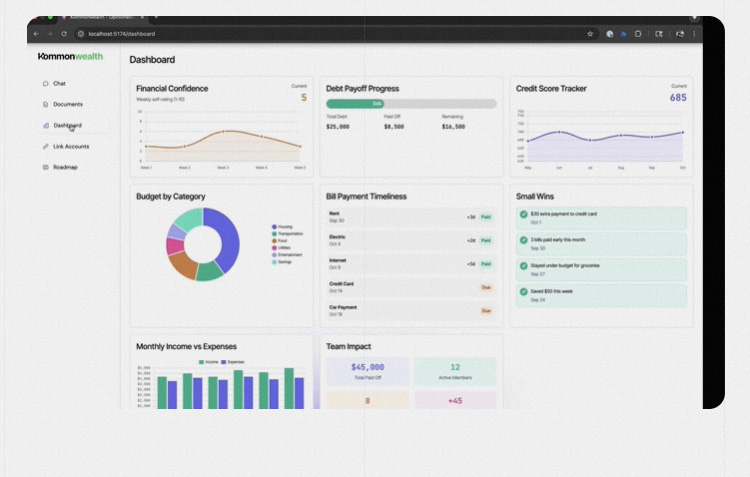750x477 pixels.
Task: Click the Debt Payoff progress bar
Action: (411, 103)
